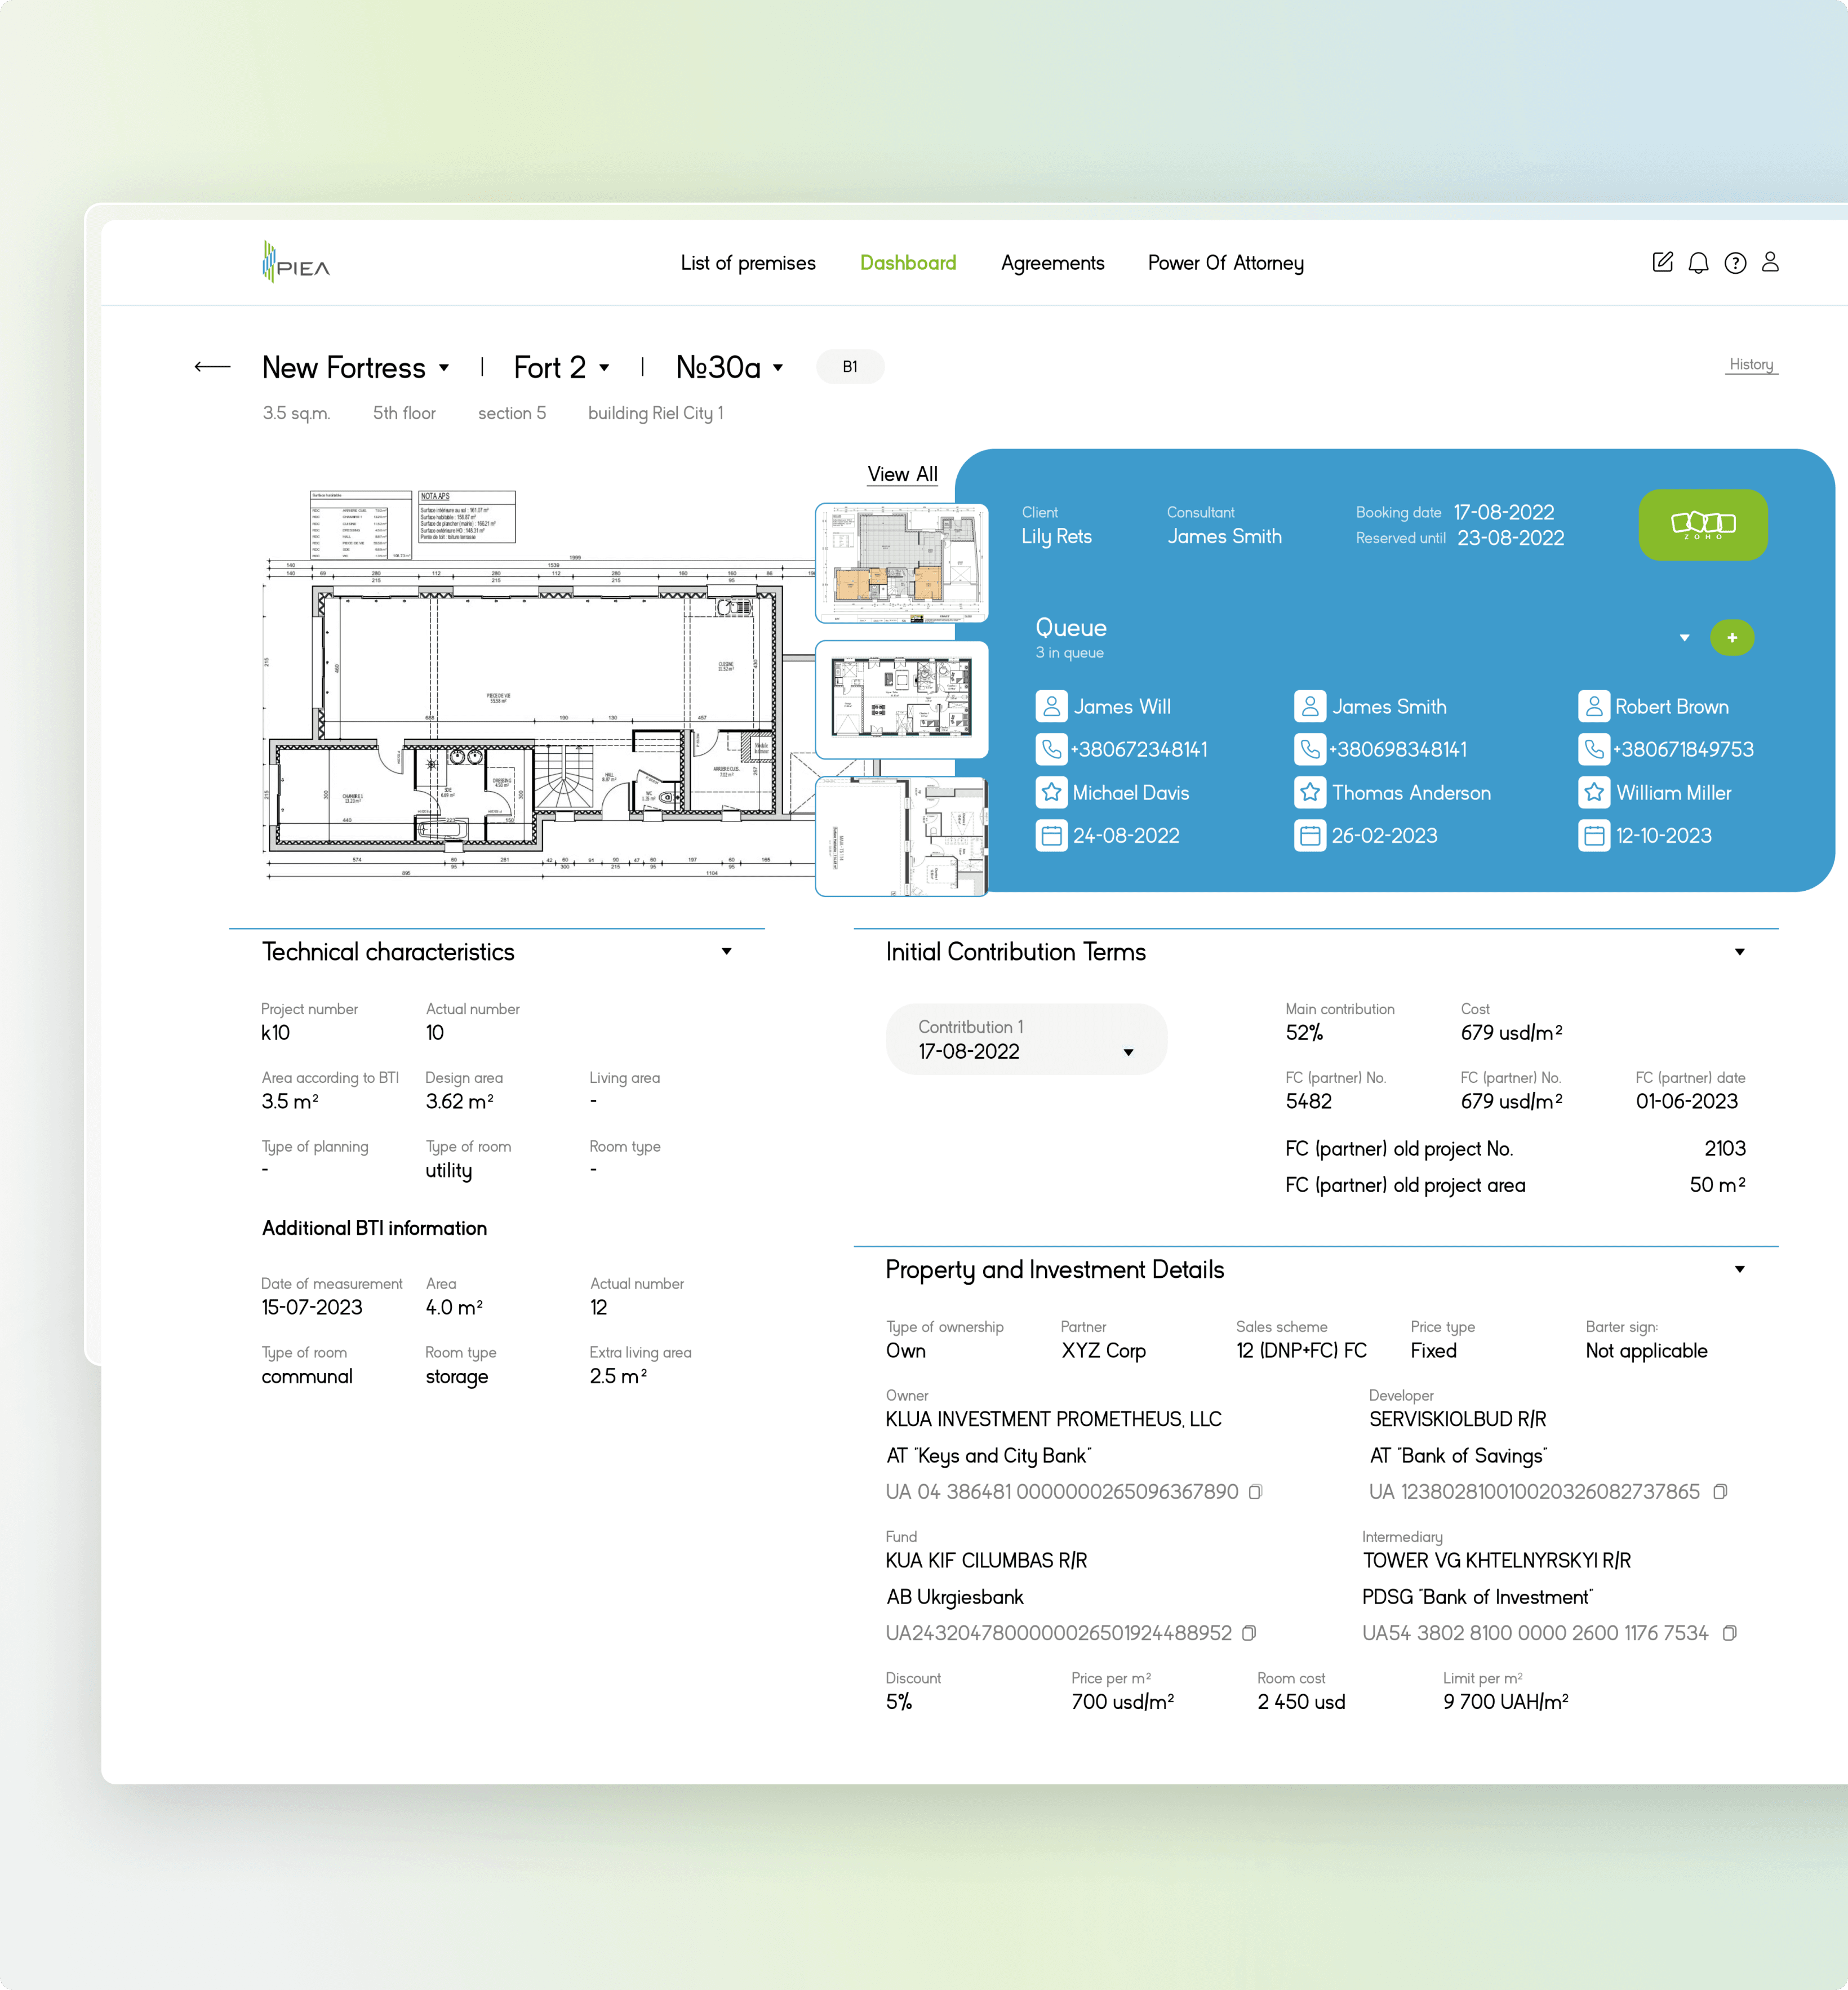The image size is (1848, 1990).
Task: Click the PIEA logo
Action: point(296,262)
